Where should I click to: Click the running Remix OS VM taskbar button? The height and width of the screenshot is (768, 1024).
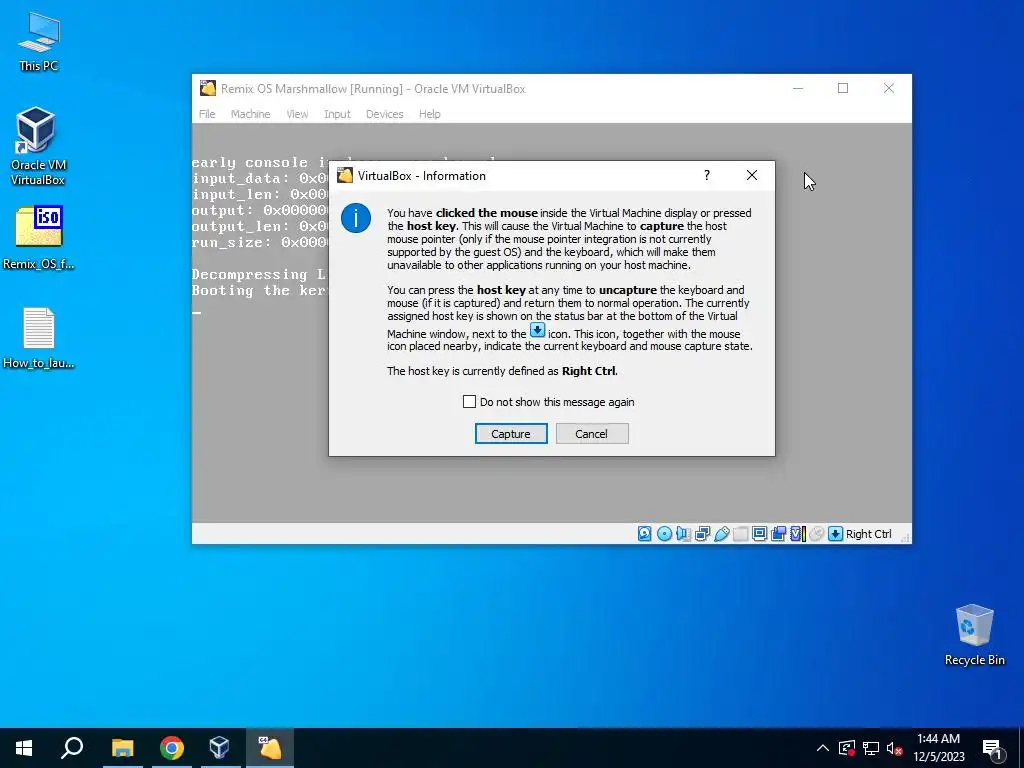[270, 748]
